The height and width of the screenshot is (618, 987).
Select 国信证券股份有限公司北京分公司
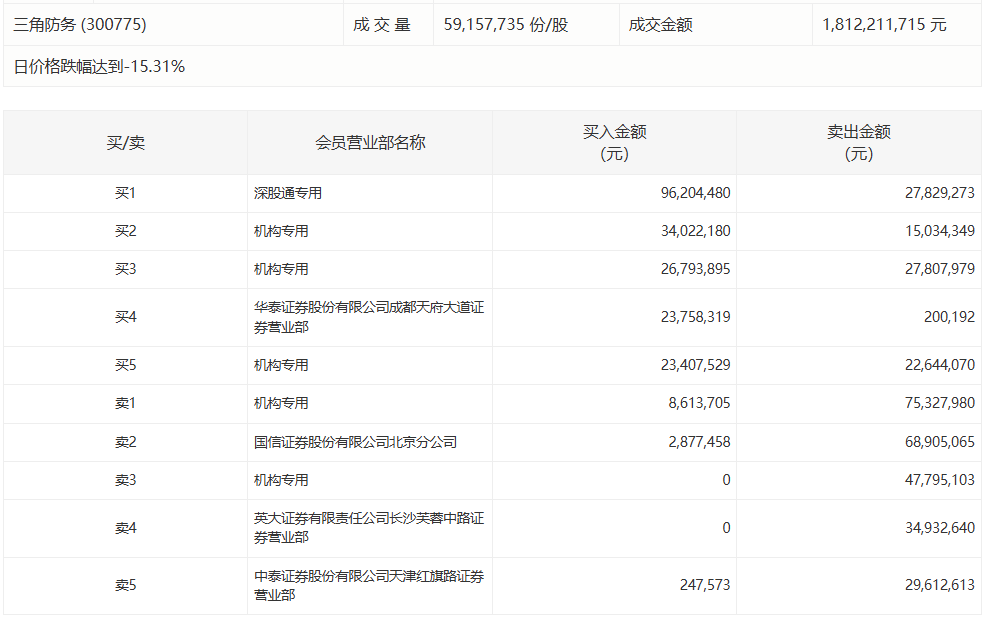point(355,441)
